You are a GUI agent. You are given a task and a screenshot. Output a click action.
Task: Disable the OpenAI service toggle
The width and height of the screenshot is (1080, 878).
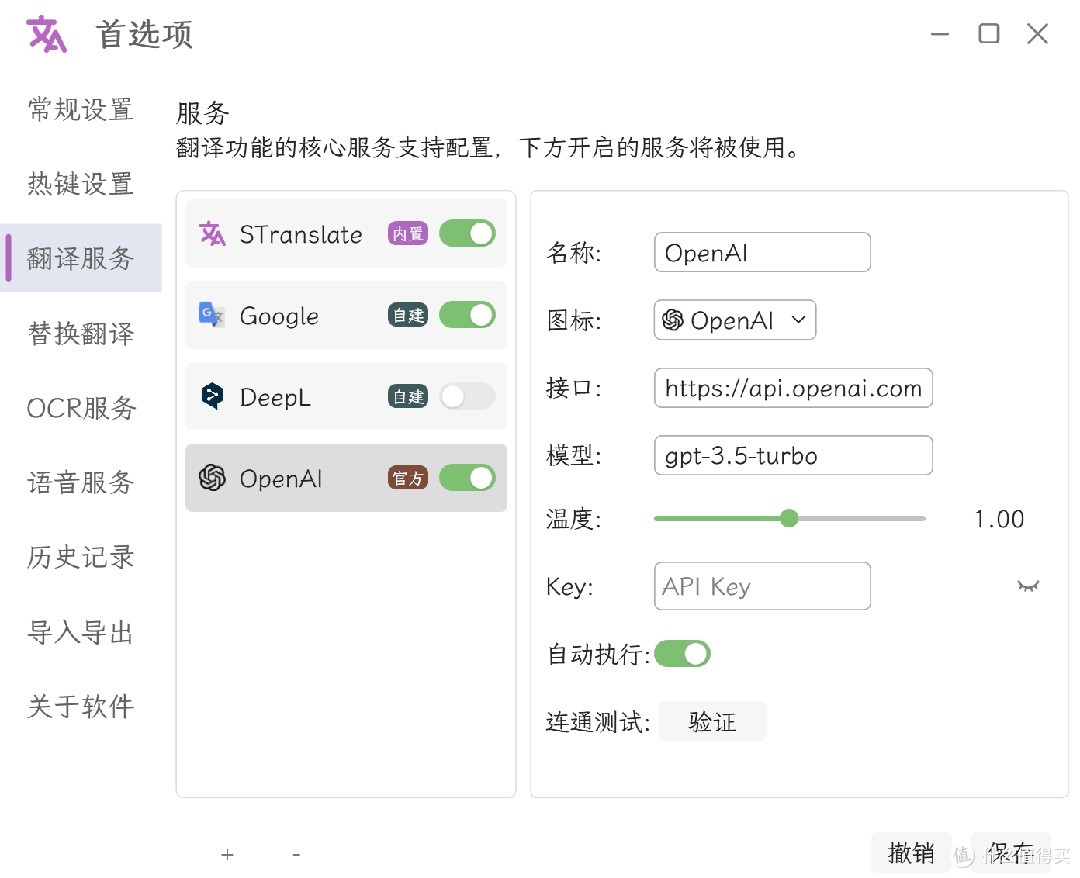tap(468, 477)
